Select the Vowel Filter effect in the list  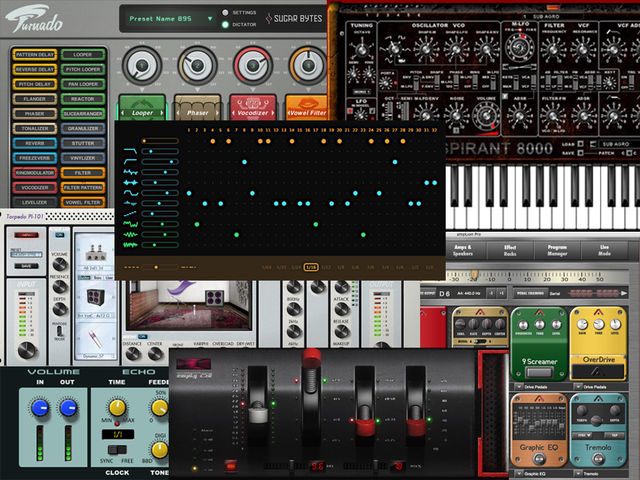[83, 202]
